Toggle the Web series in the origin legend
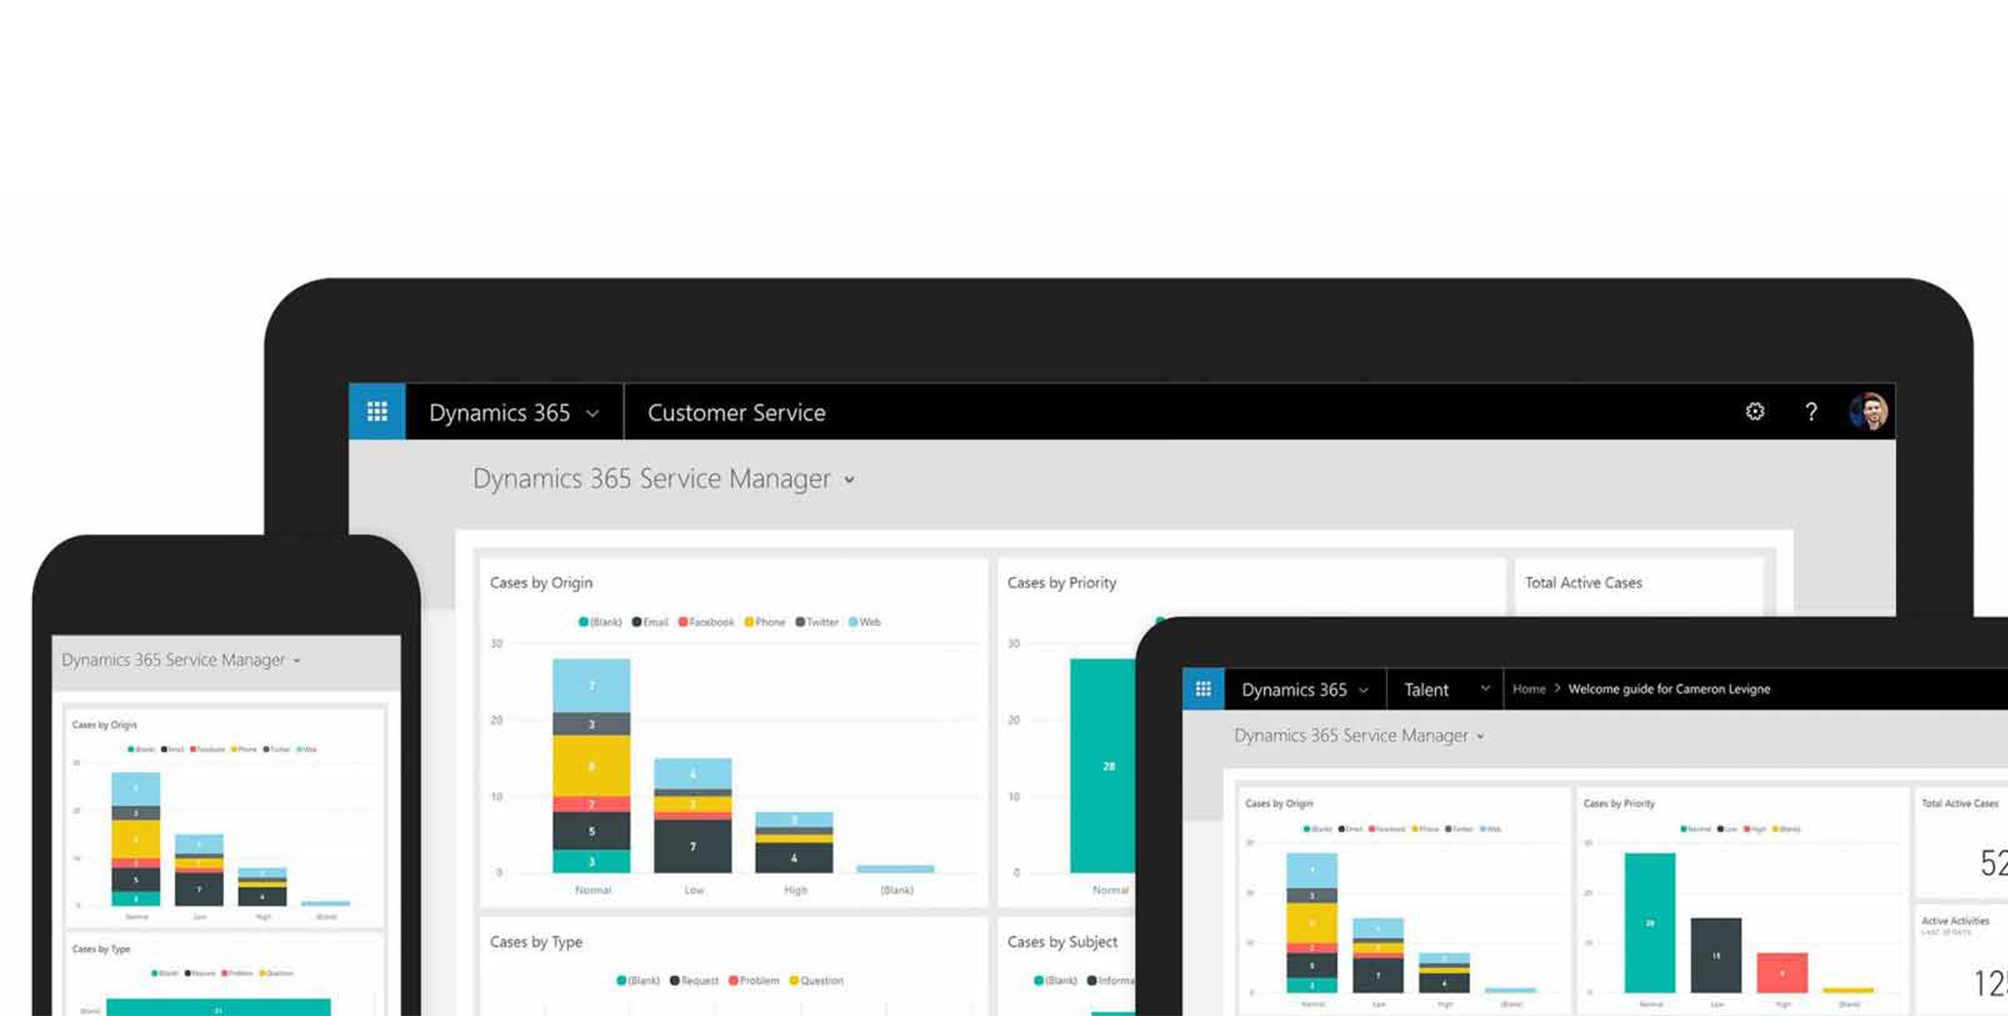2008x1020 pixels. tap(866, 621)
